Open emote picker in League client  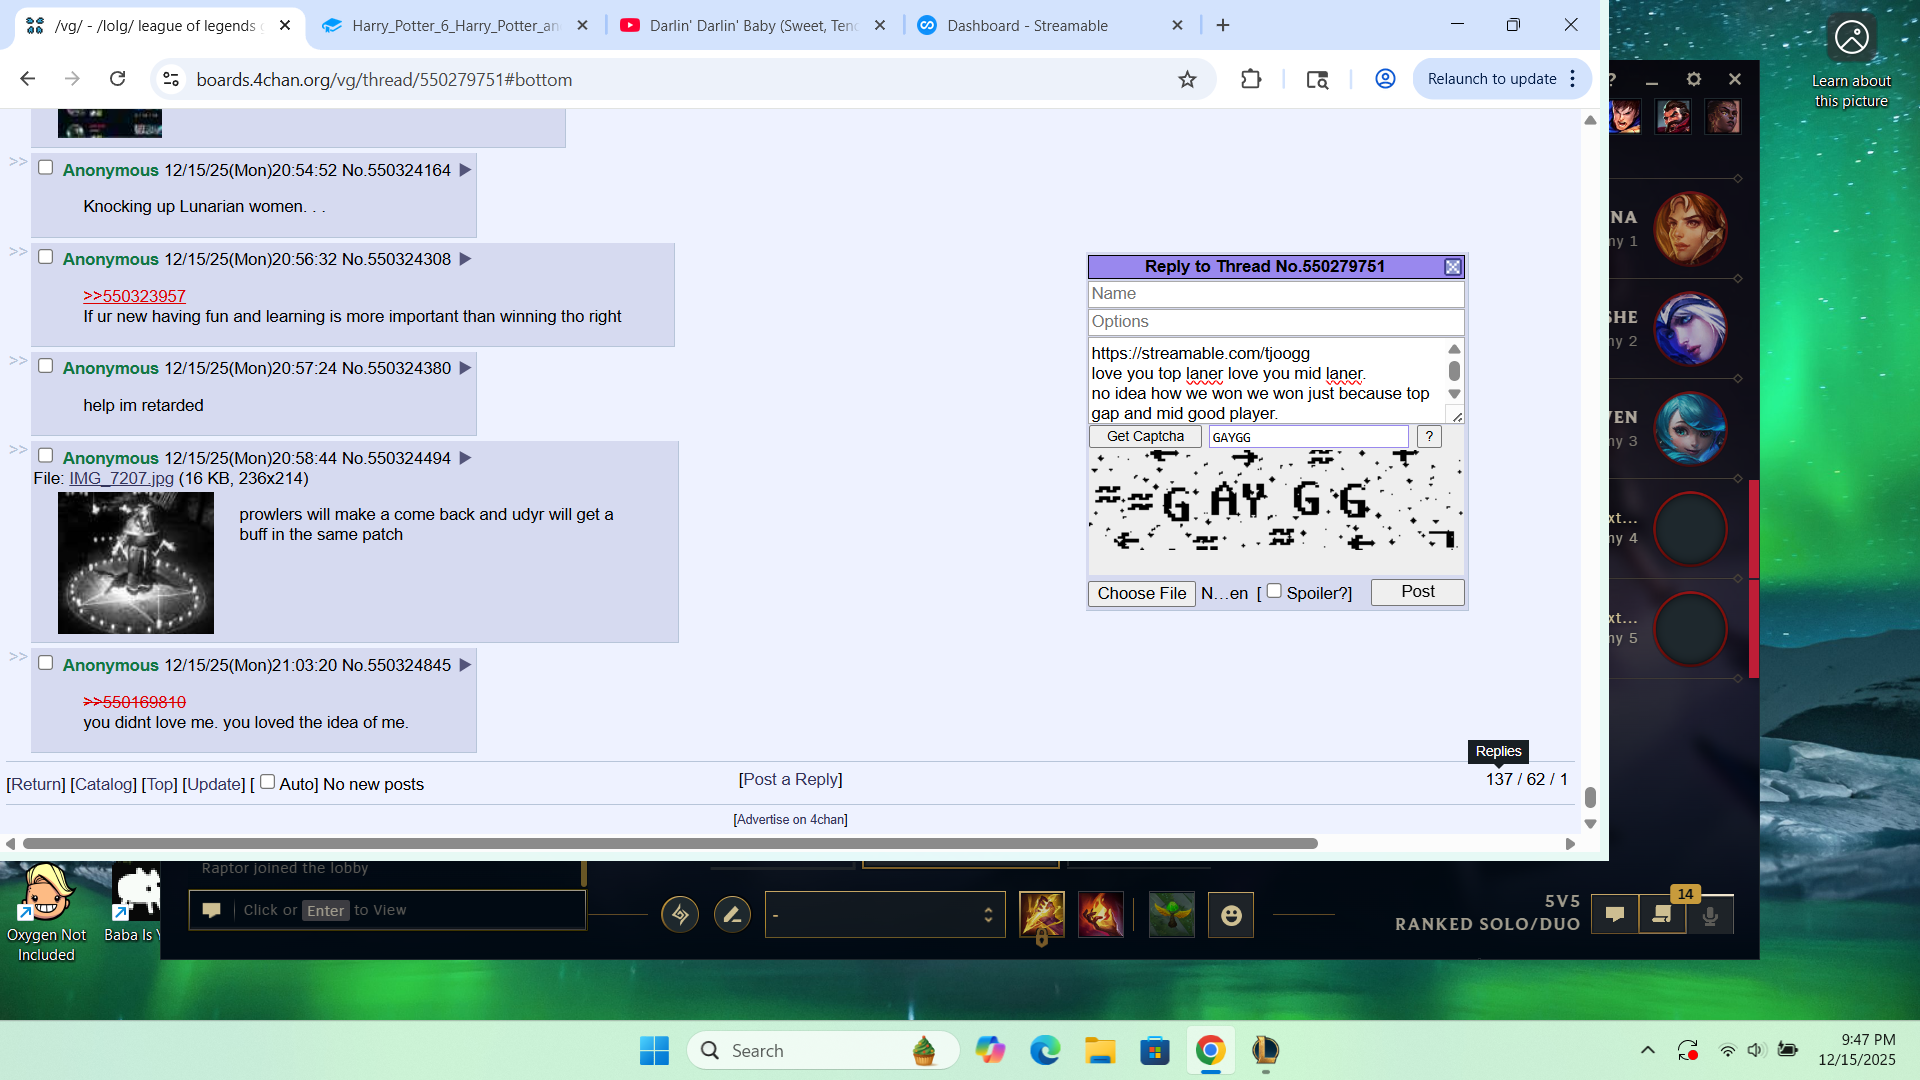(x=1231, y=915)
